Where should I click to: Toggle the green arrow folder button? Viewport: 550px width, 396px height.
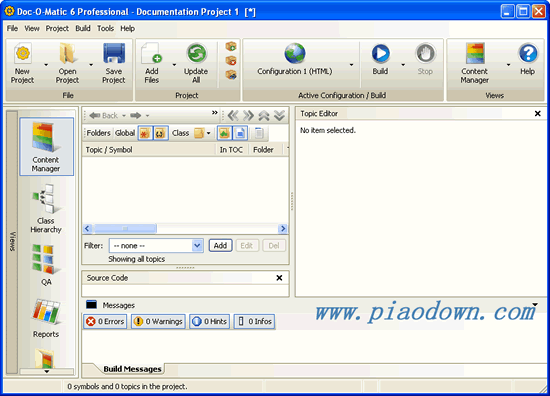pyautogui.click(x=224, y=133)
